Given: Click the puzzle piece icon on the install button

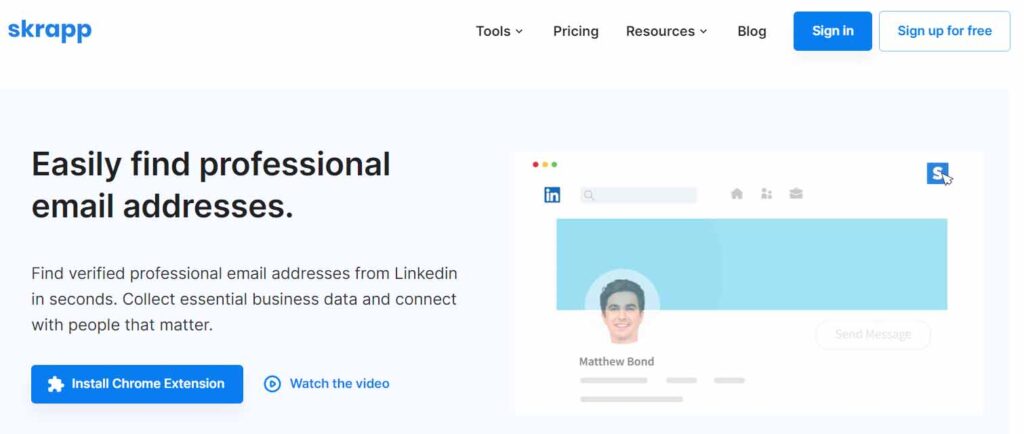Looking at the screenshot, I should [x=56, y=384].
